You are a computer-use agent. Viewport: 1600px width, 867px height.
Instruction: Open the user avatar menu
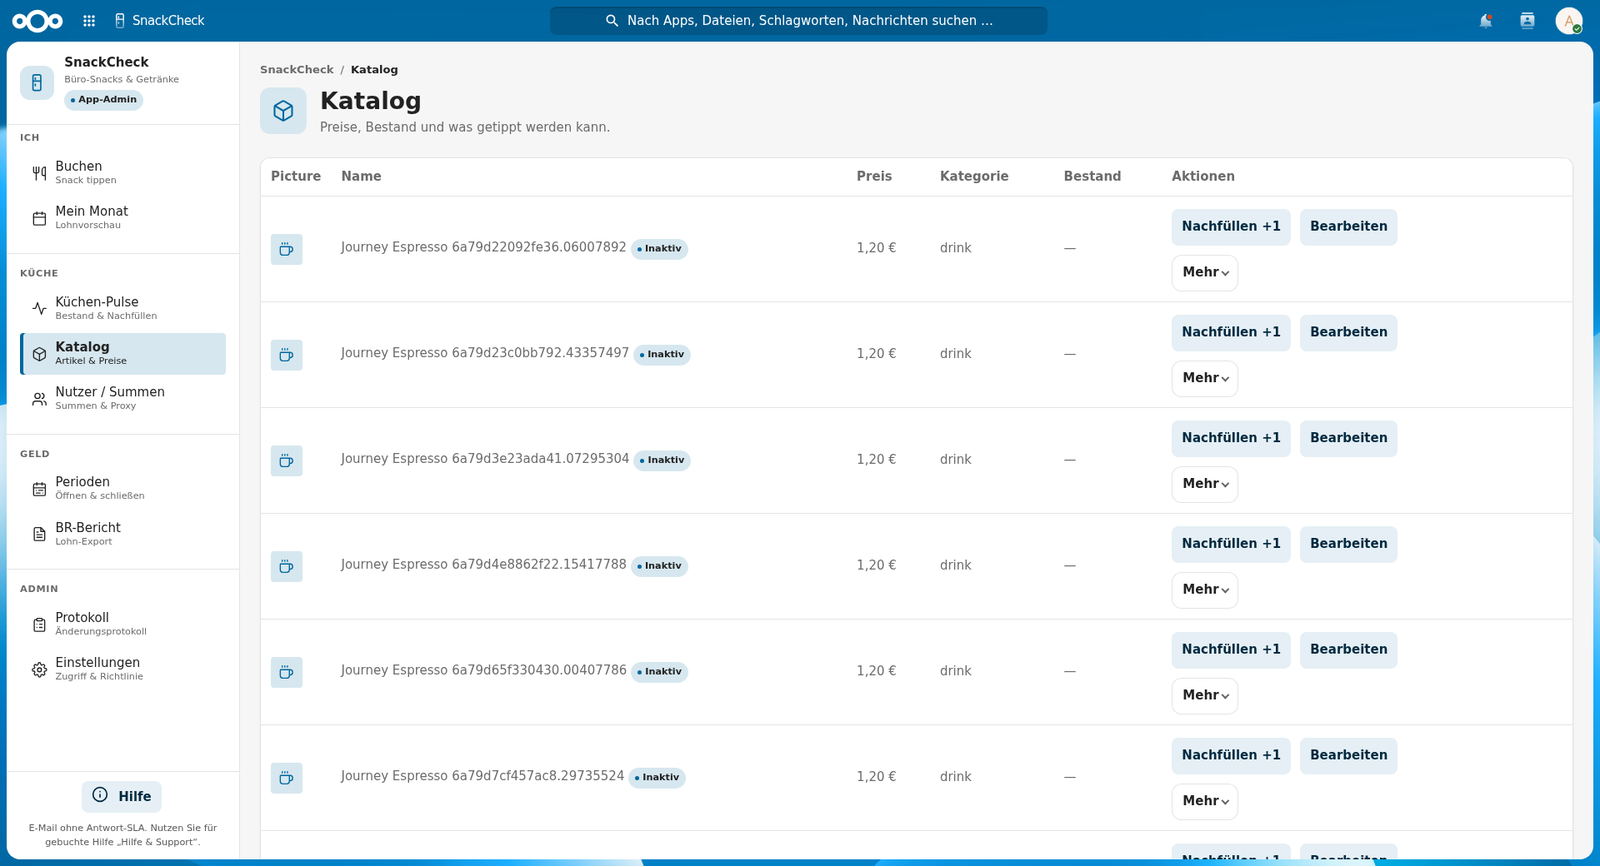point(1569,21)
